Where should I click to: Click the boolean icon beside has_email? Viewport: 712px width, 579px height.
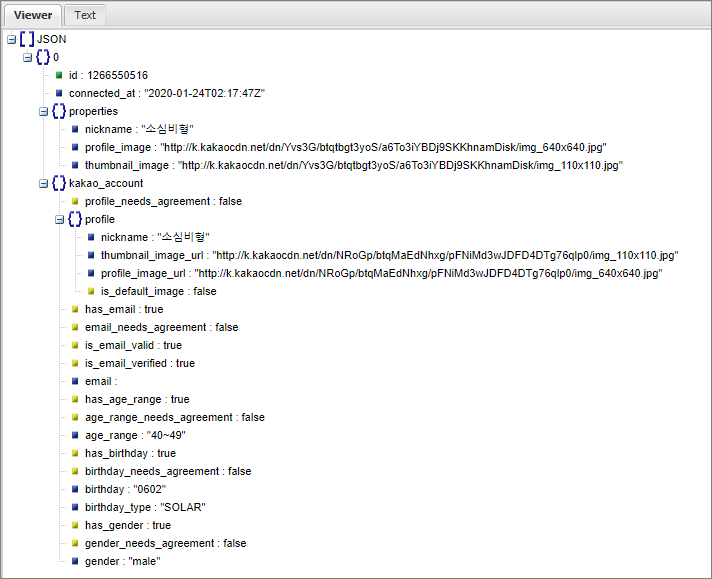pos(75,309)
